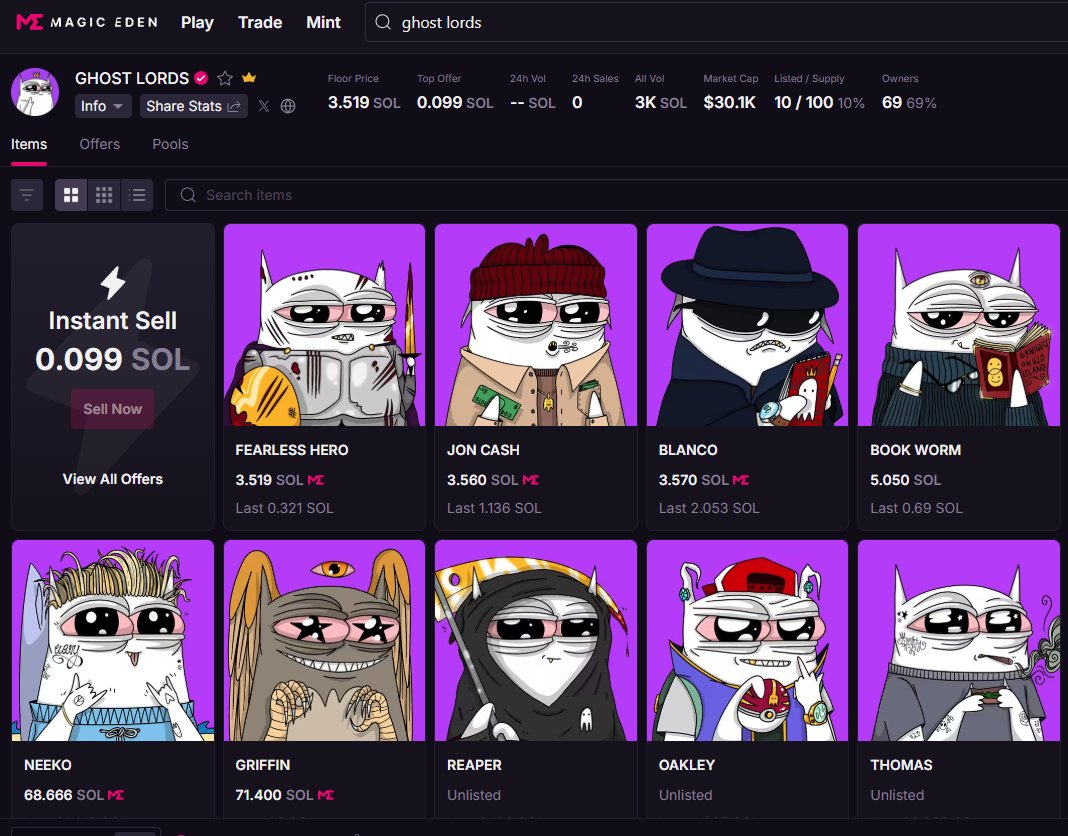The image size is (1068, 836).
Task: Click the FEARLESS HERO title
Action: tap(292, 450)
